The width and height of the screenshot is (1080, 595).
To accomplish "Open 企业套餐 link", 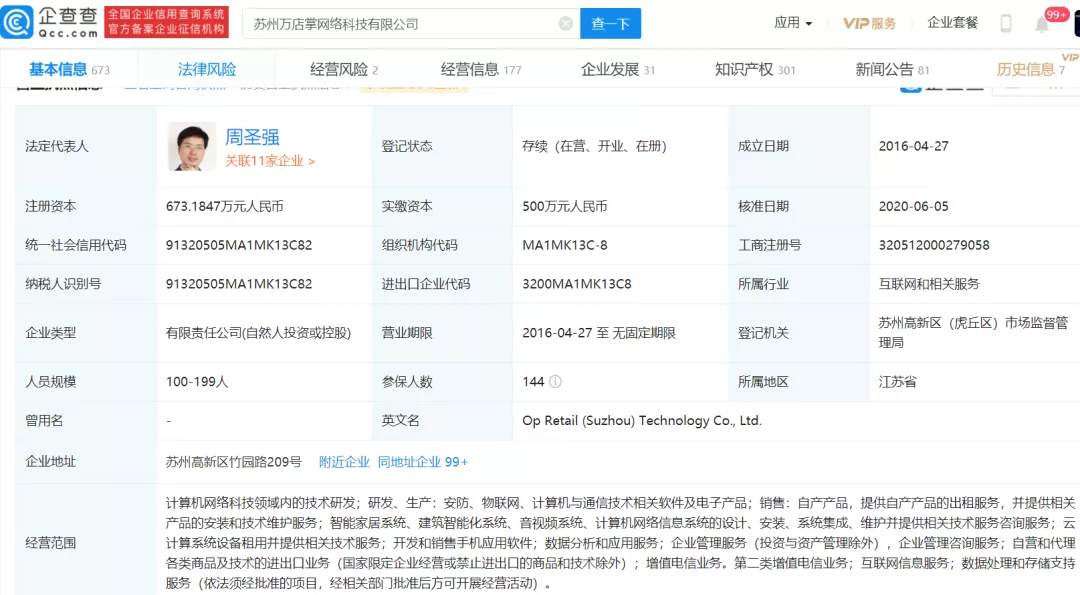I will tap(953, 23).
